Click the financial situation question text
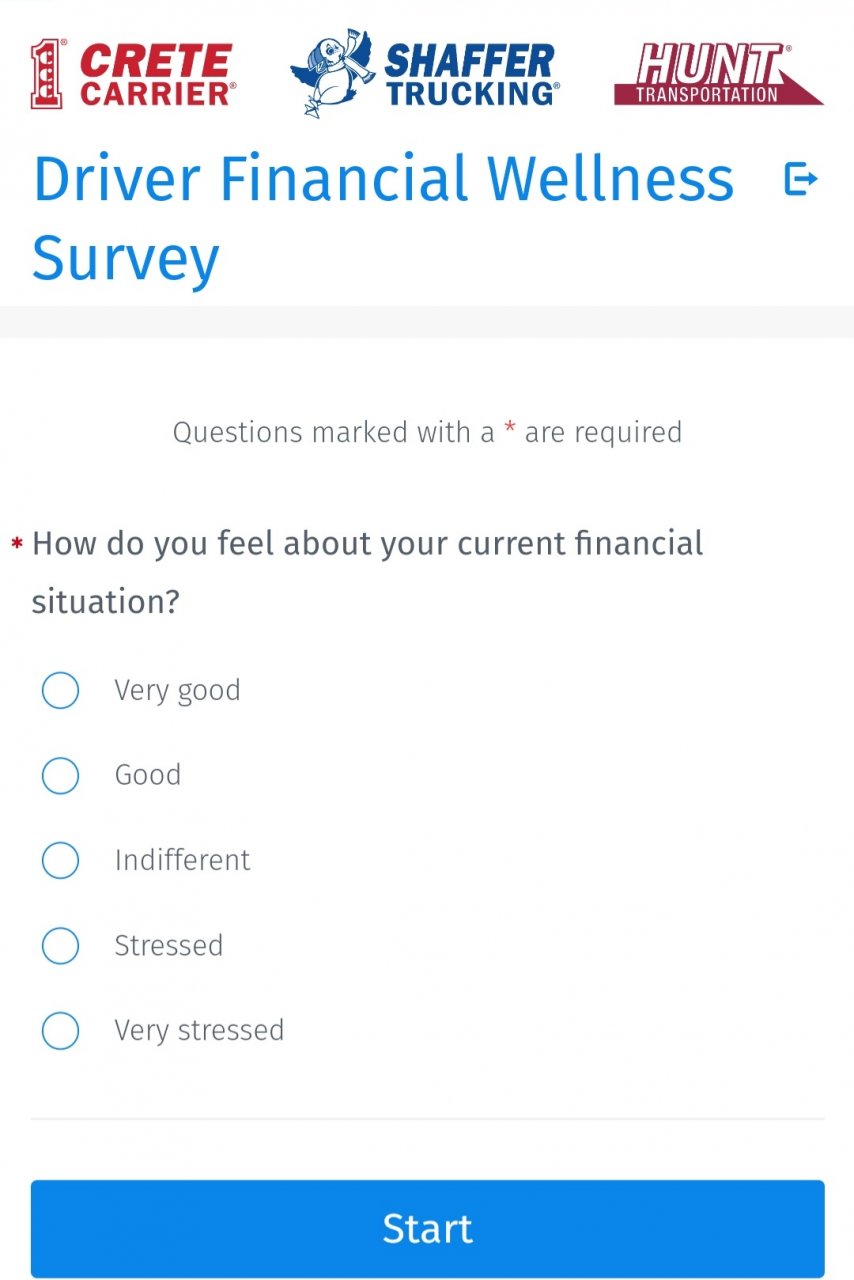 point(367,572)
